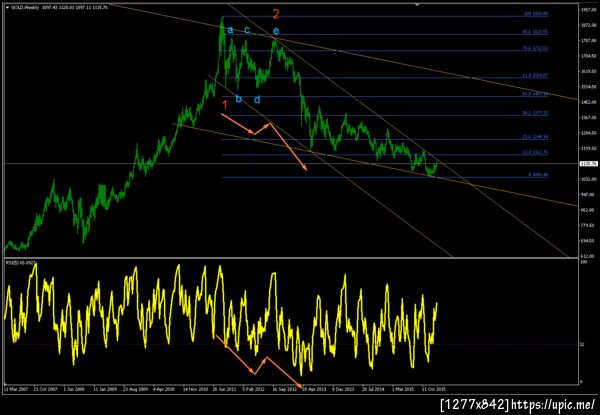Click the 11 Jan 2009 date label
This screenshot has width=600, height=415.
click(x=106, y=389)
